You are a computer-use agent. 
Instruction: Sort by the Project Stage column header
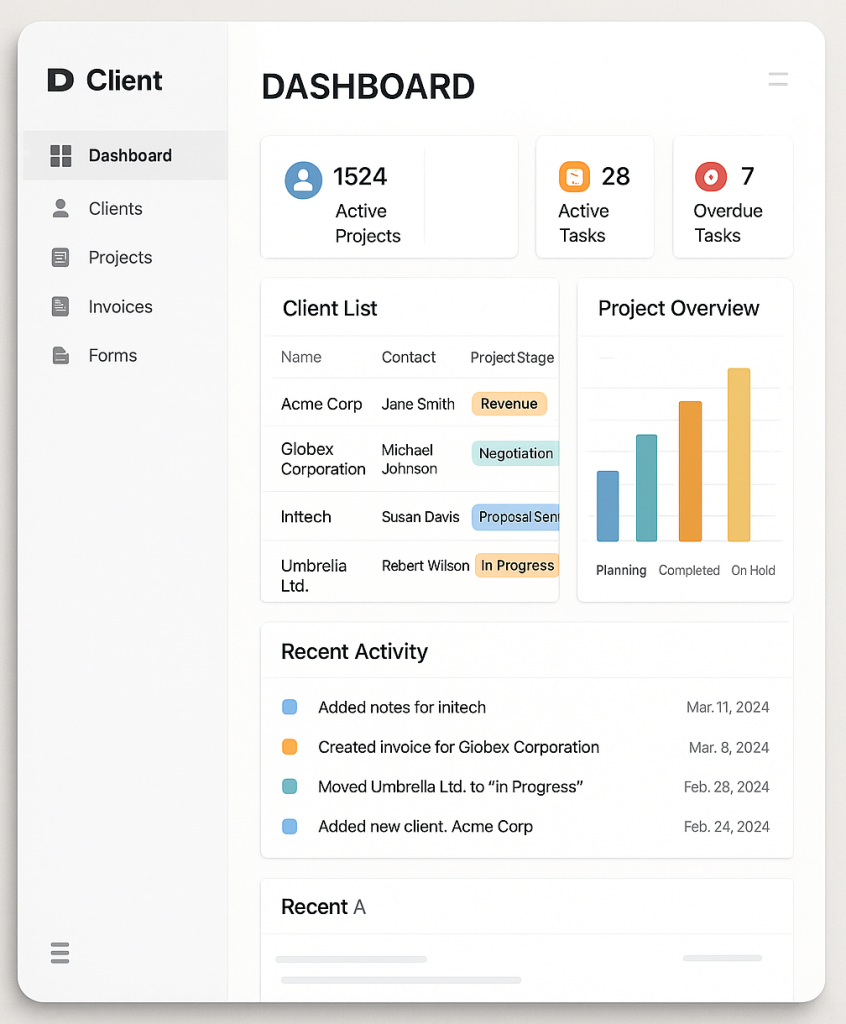[510, 357]
